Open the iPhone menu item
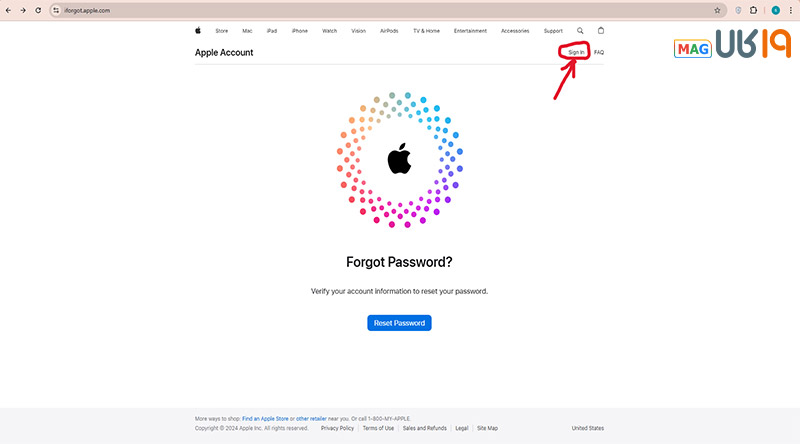The height and width of the screenshot is (444, 800). point(300,31)
